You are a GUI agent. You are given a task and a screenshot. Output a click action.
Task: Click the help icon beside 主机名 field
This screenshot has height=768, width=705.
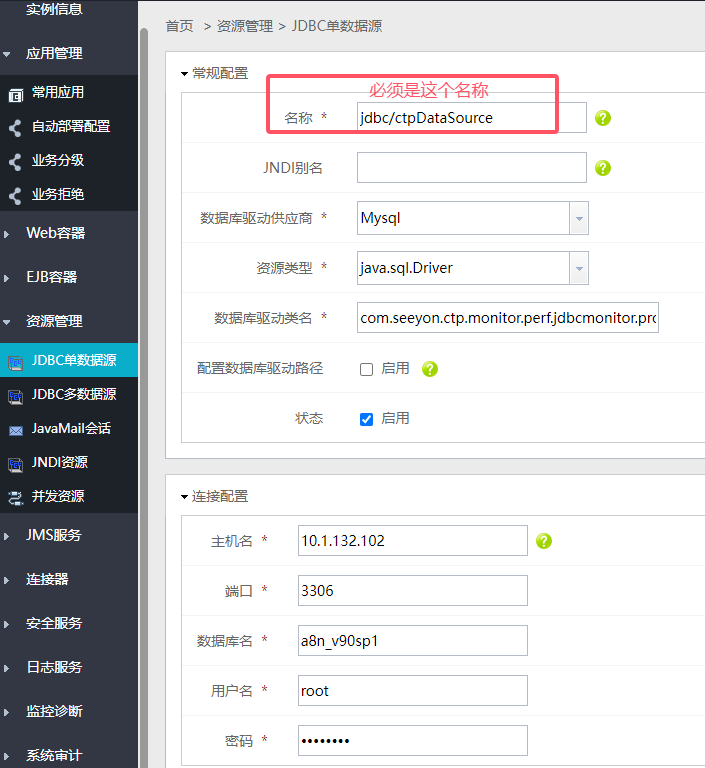pyautogui.click(x=544, y=541)
